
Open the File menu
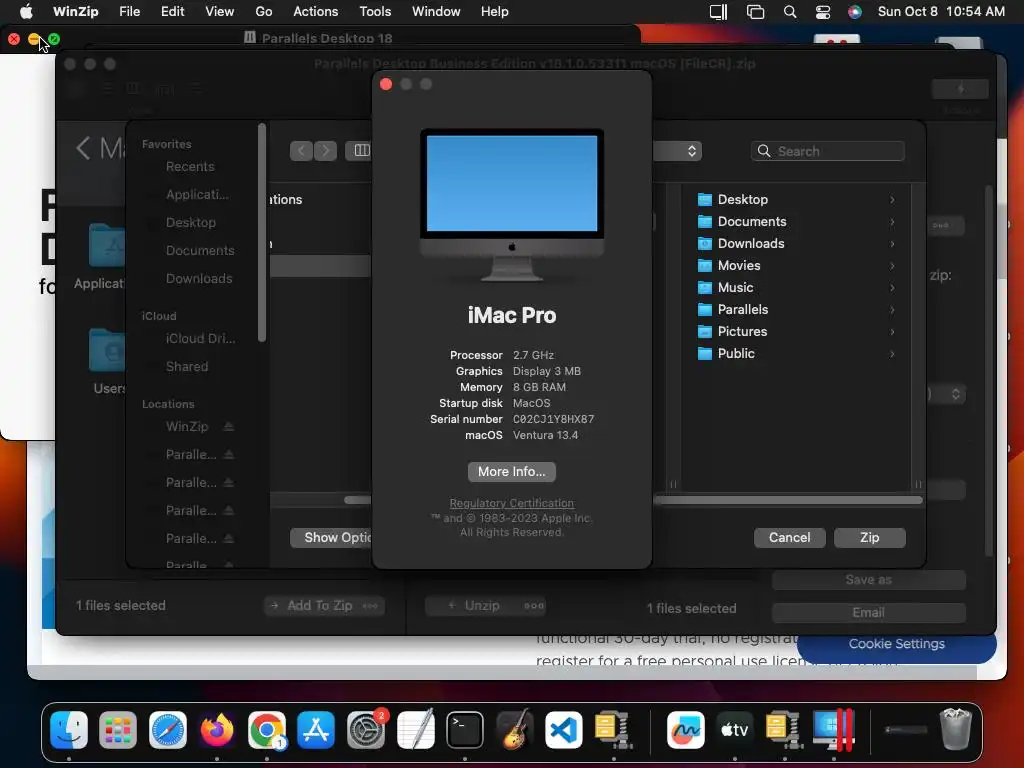pyautogui.click(x=129, y=12)
